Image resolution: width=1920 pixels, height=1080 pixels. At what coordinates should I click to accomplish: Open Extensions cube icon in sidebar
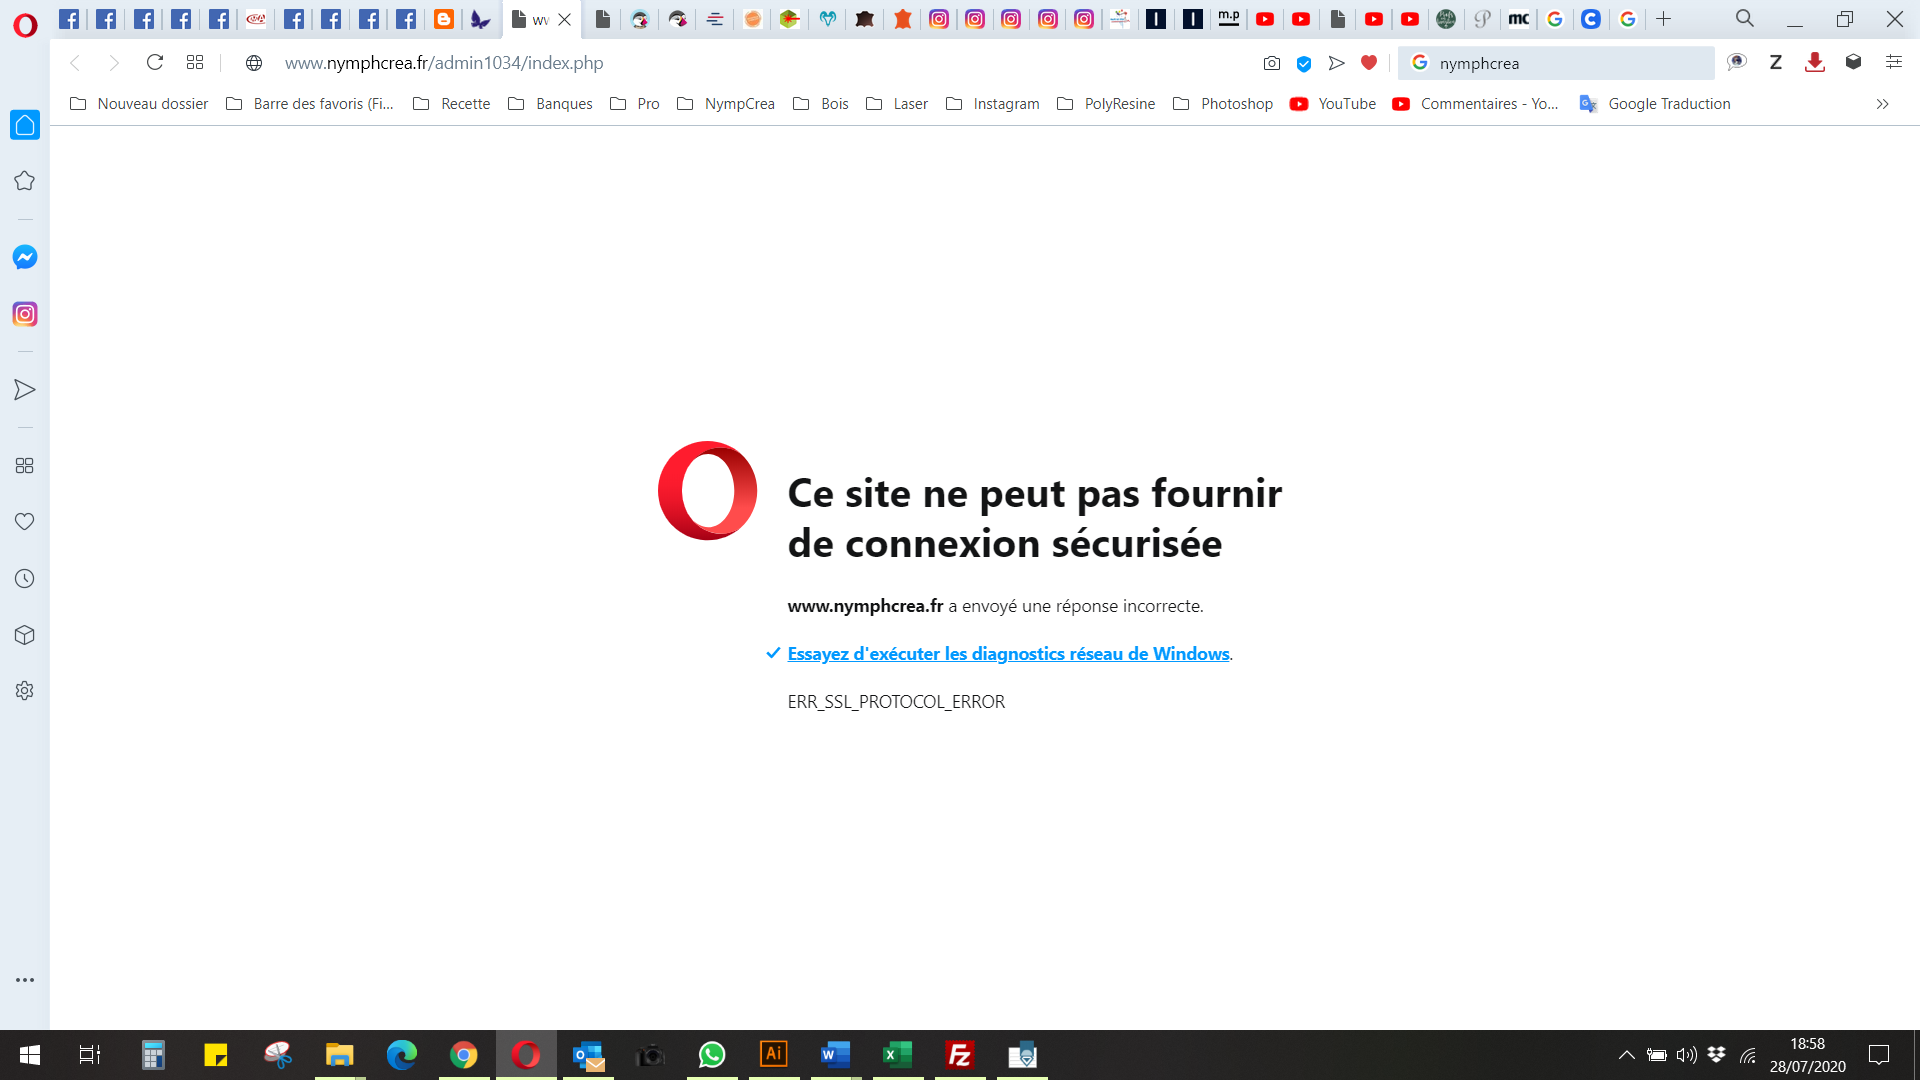click(25, 635)
